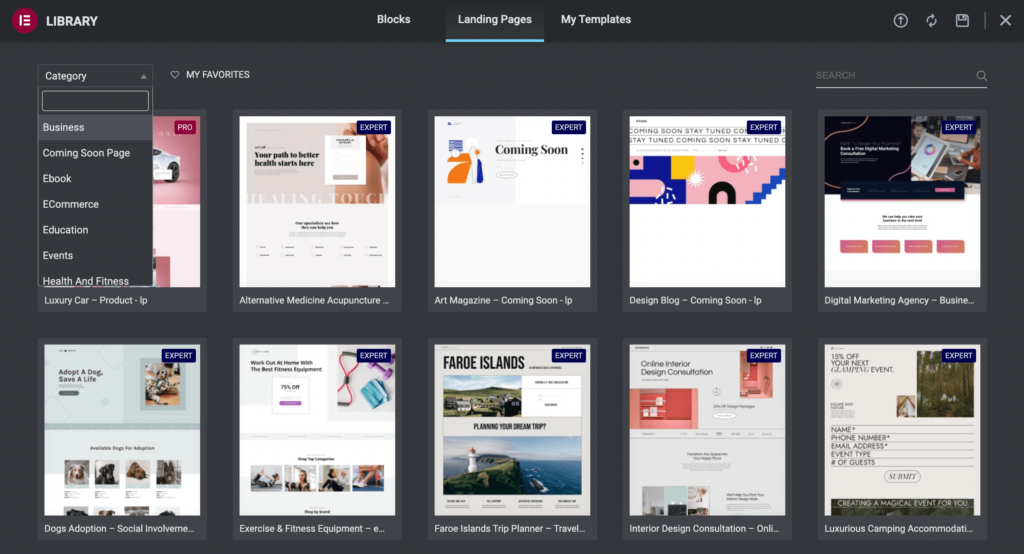The width and height of the screenshot is (1024, 554).
Task: Click EXPERT badge on Luxurious Camping template
Action: 958,355
